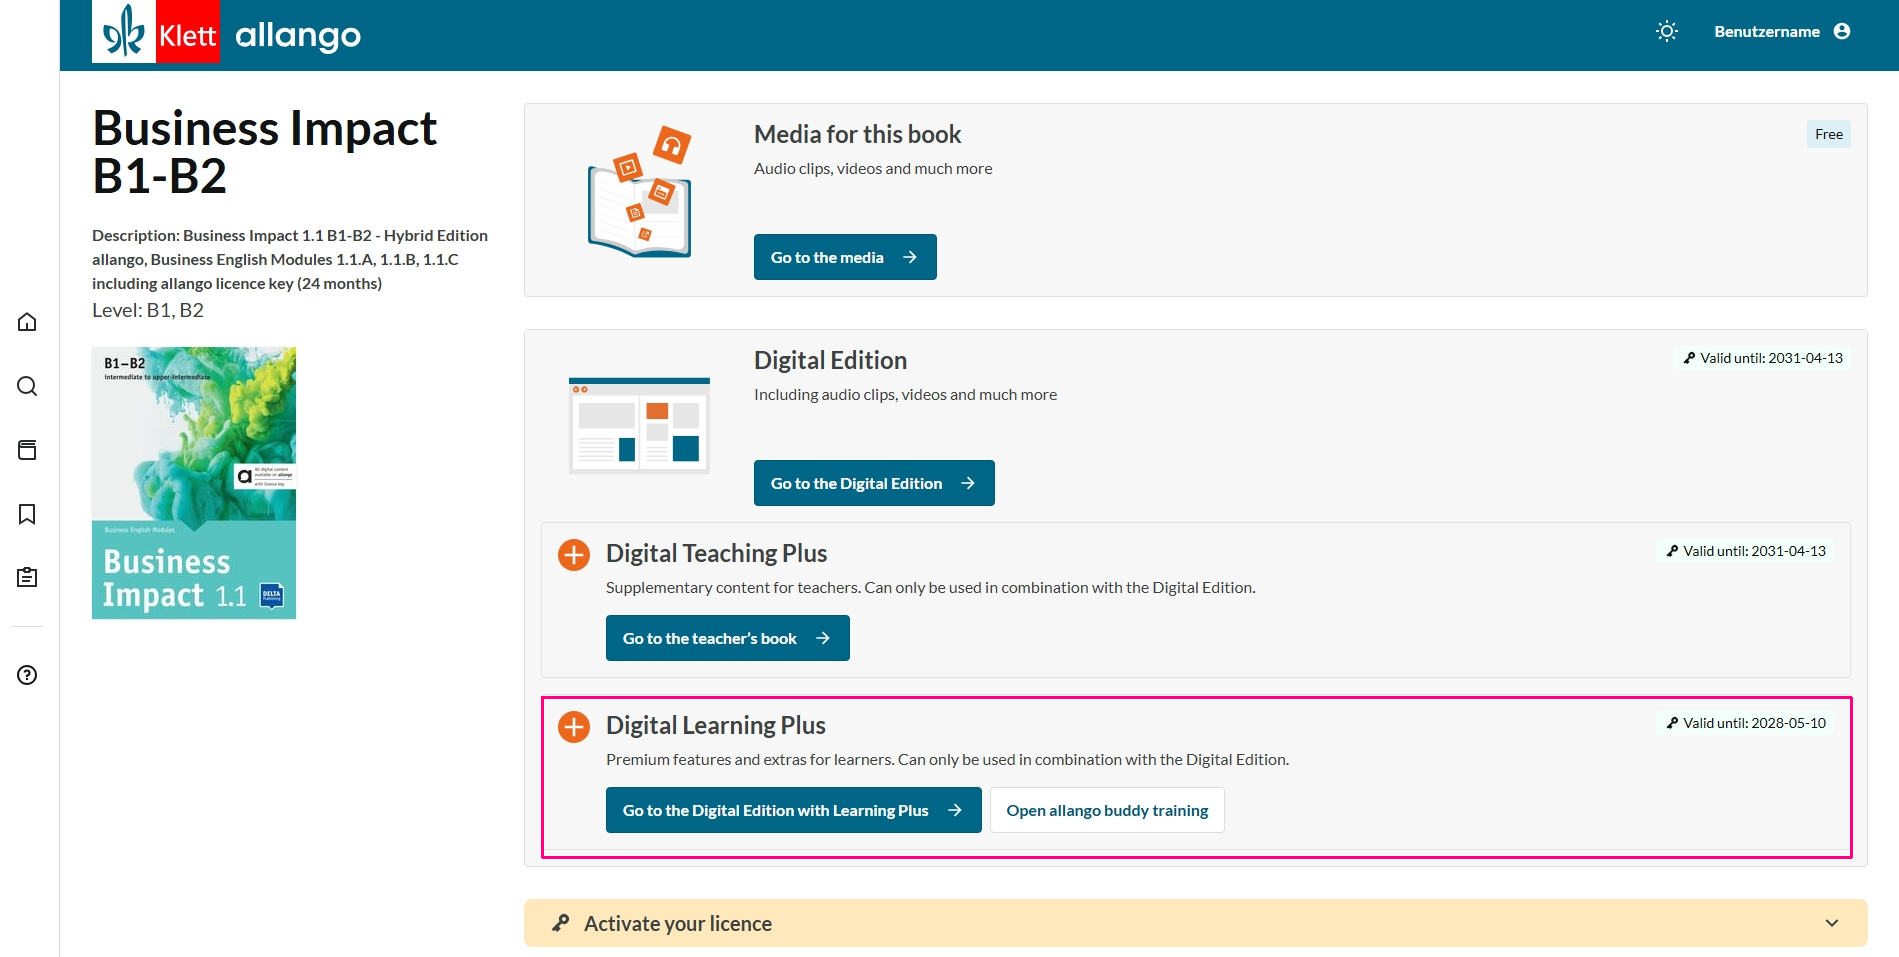Click the home icon in the sidebar
Viewport: 1899px width, 957px height.
(x=27, y=322)
